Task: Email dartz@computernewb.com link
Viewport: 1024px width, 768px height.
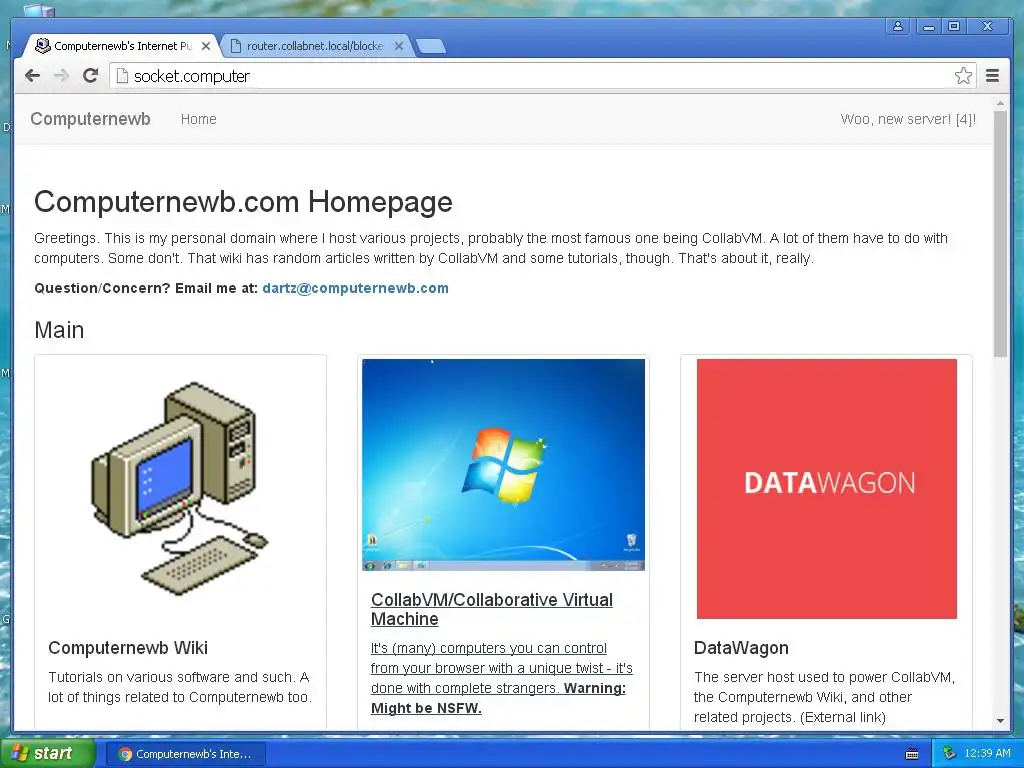Action: tap(355, 288)
